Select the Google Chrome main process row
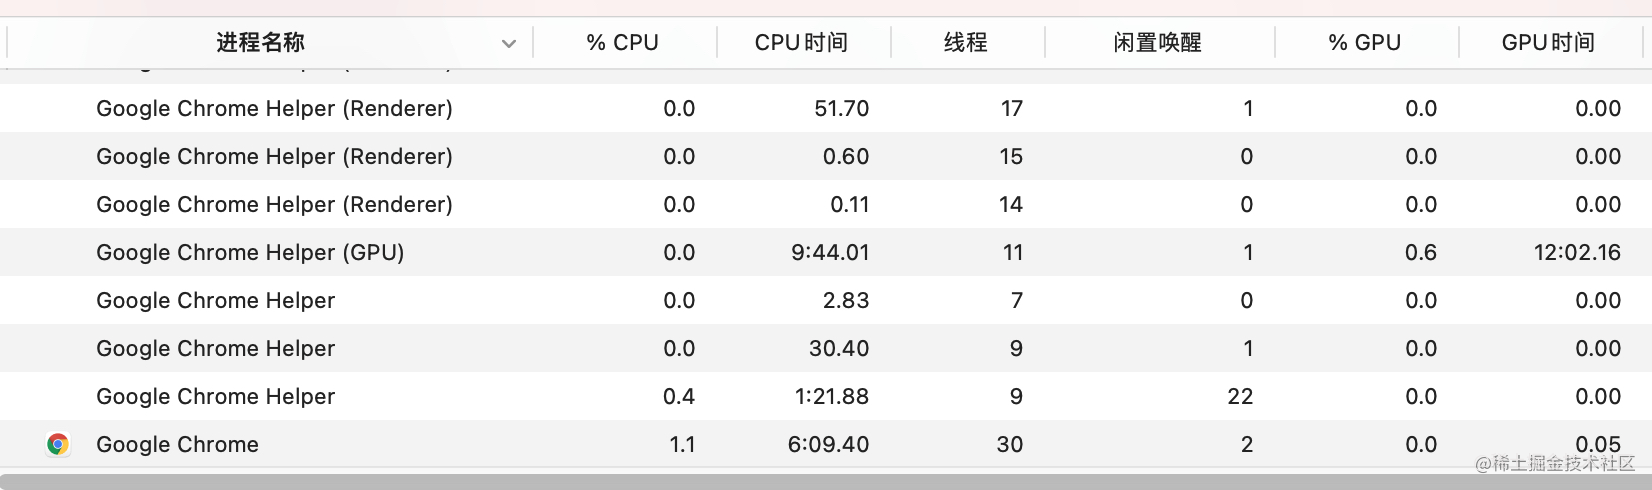 [x=826, y=444]
